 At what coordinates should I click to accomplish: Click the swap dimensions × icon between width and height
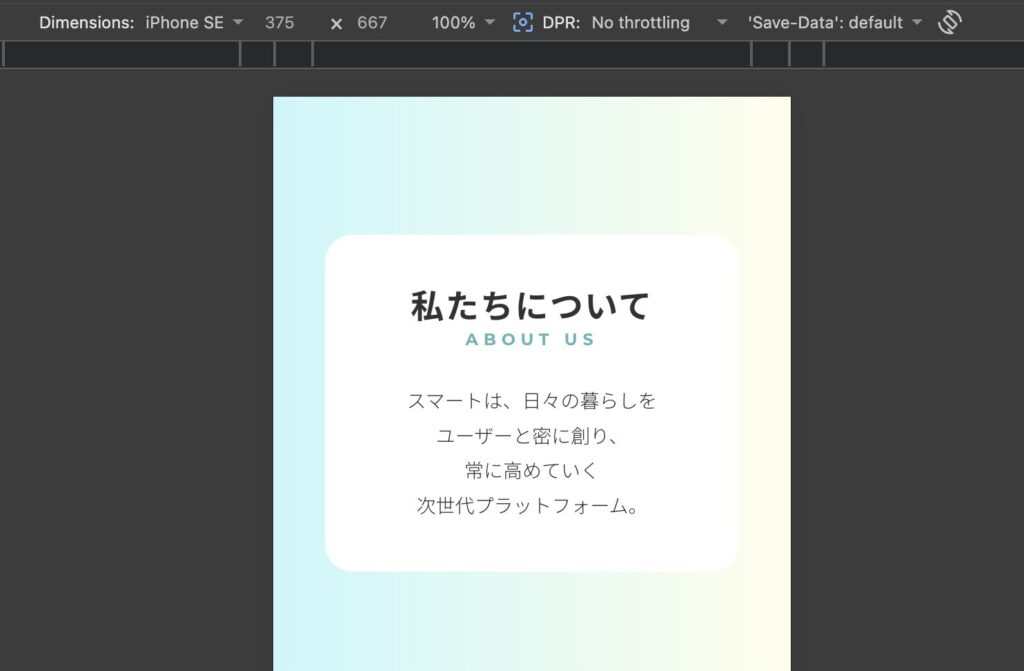[336, 22]
